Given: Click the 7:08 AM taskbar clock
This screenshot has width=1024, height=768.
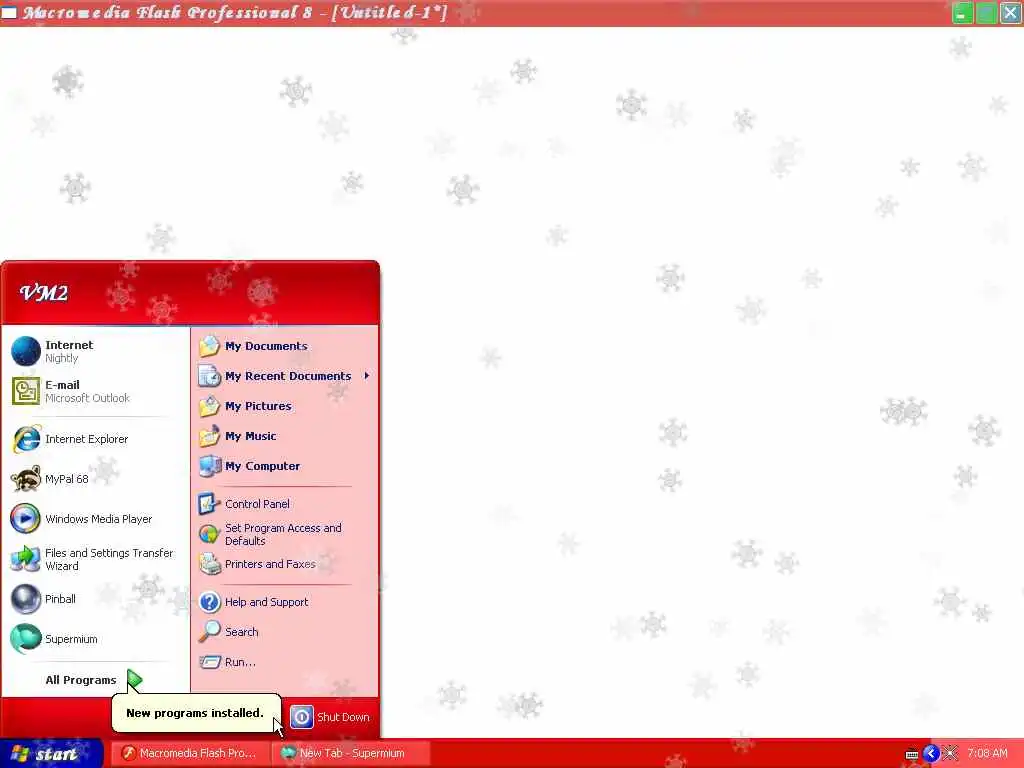Looking at the screenshot, I should [987, 754].
